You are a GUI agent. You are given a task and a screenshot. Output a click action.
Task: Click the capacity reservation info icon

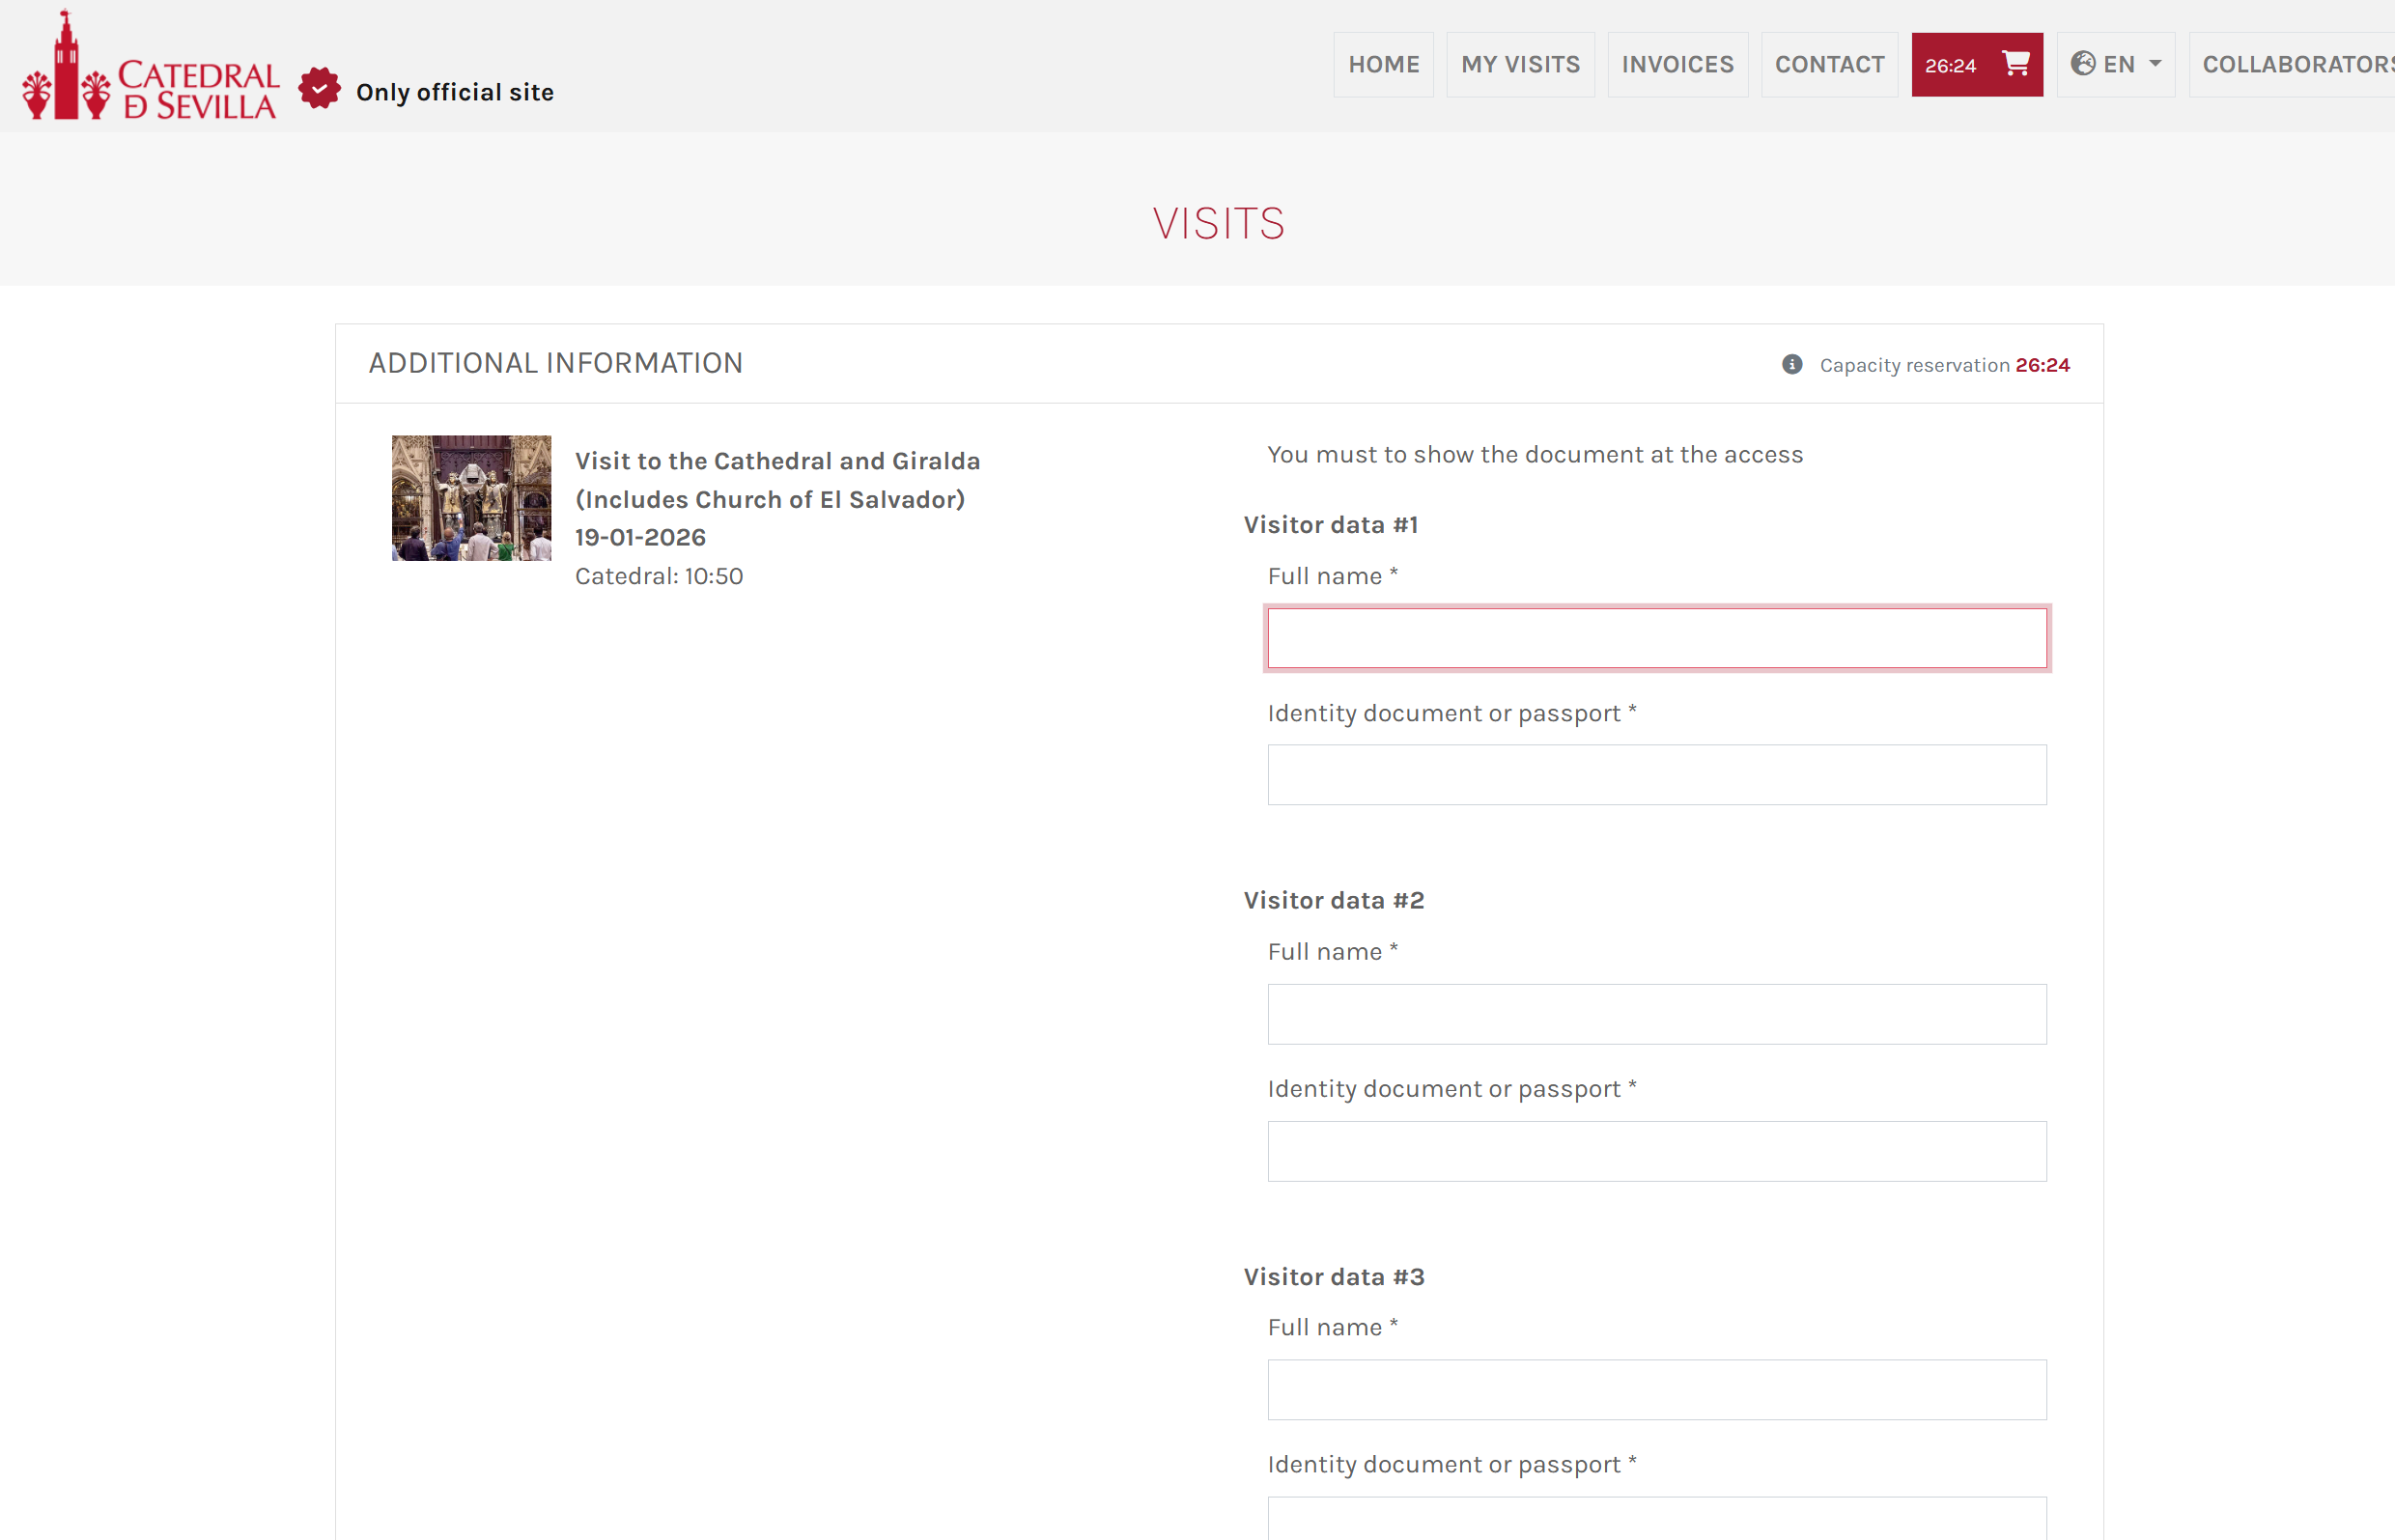coord(1792,365)
